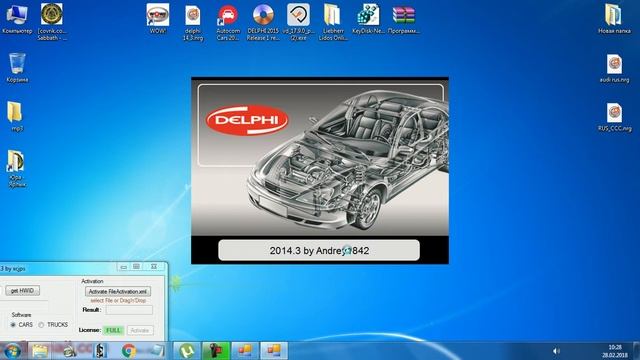Click Activate FileActivation.xml button

click(x=118, y=291)
